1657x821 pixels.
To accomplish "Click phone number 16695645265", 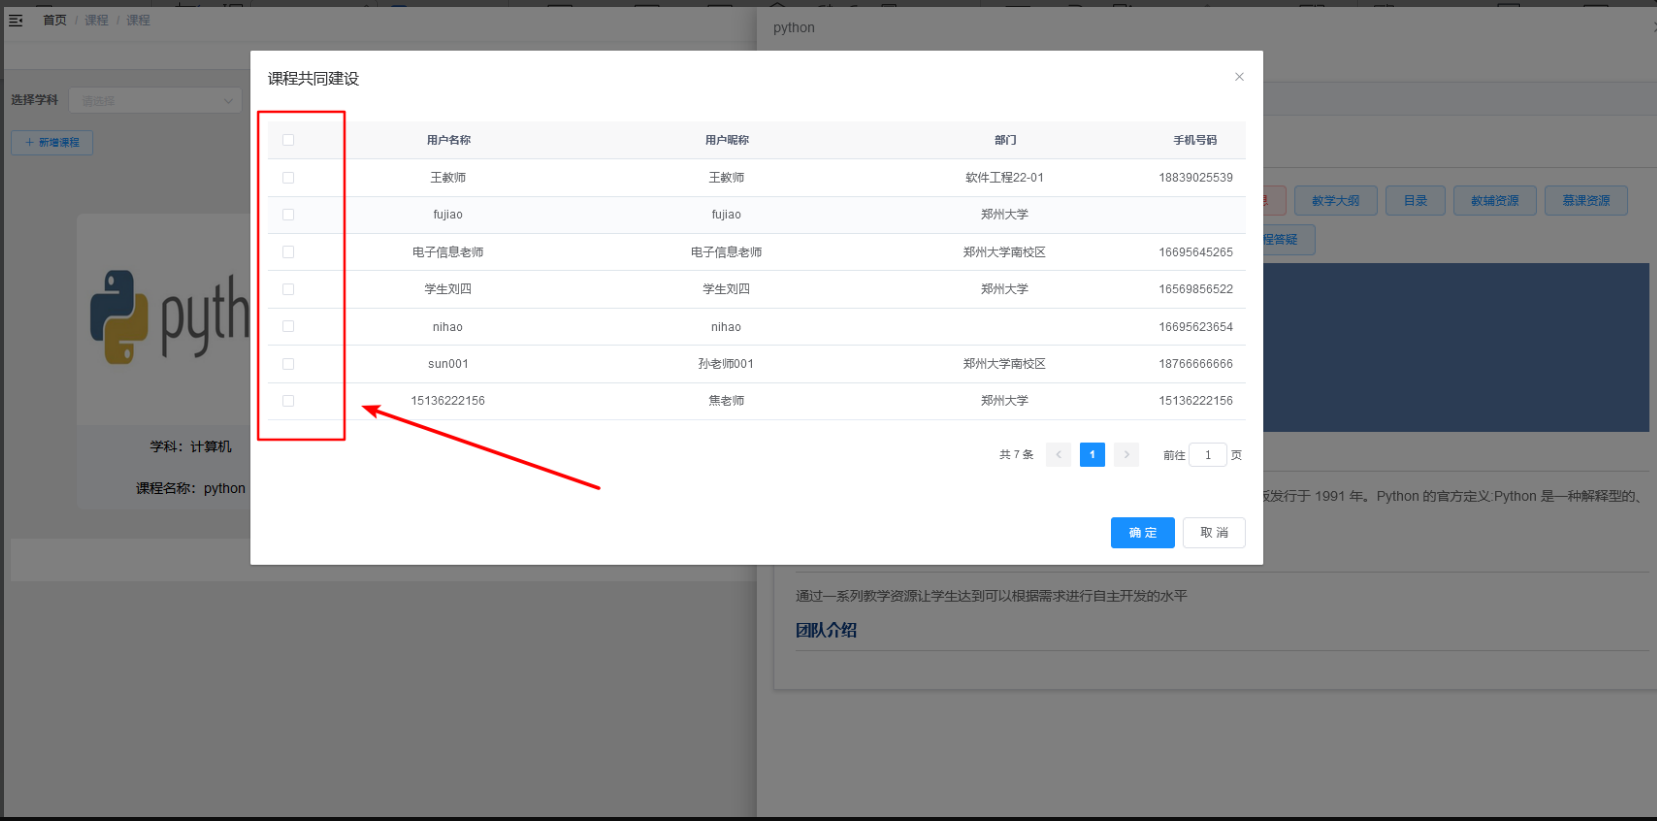I will pyautogui.click(x=1196, y=252).
